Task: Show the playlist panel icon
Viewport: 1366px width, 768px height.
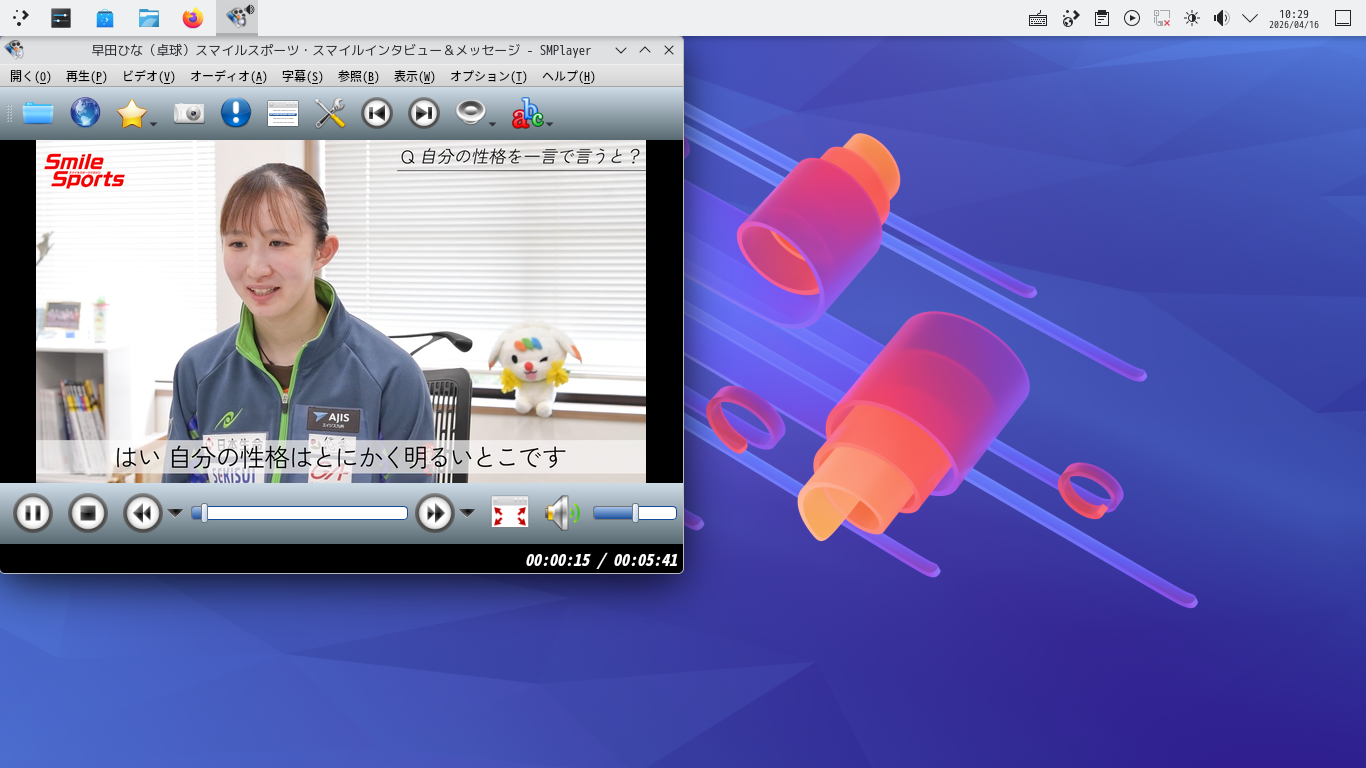Action: [283, 113]
